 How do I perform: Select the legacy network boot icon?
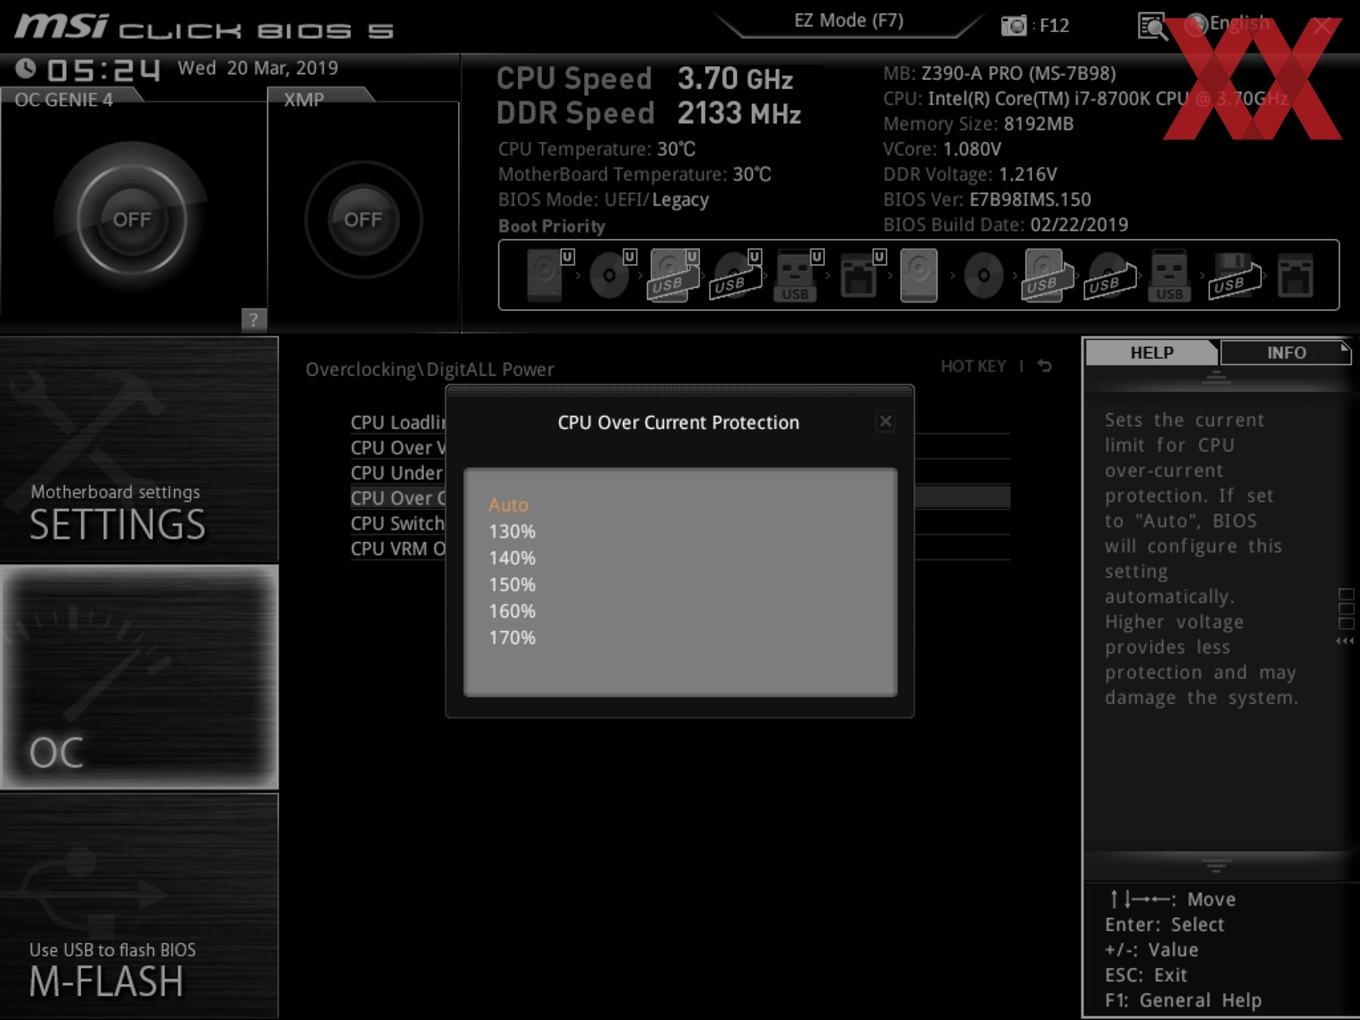pyautogui.click(x=1296, y=276)
